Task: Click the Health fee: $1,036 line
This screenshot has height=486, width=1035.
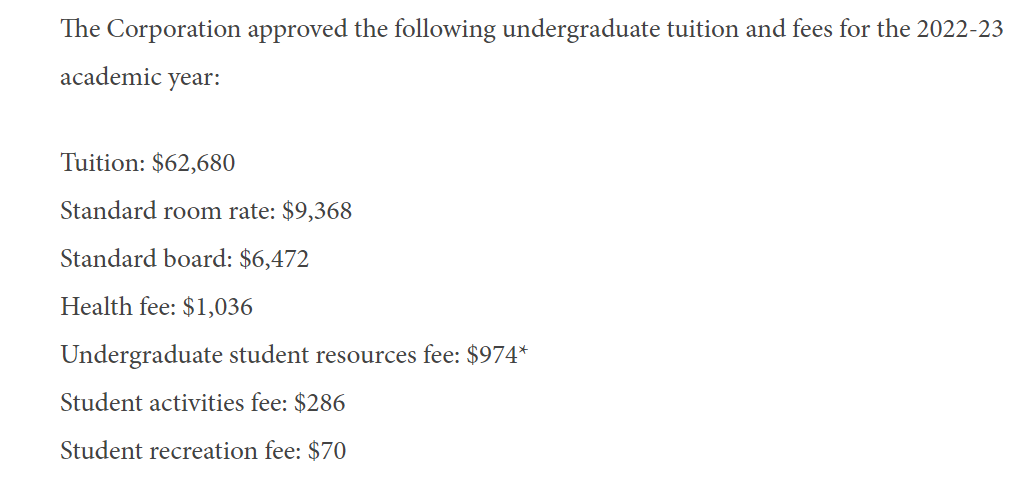Action: (156, 307)
